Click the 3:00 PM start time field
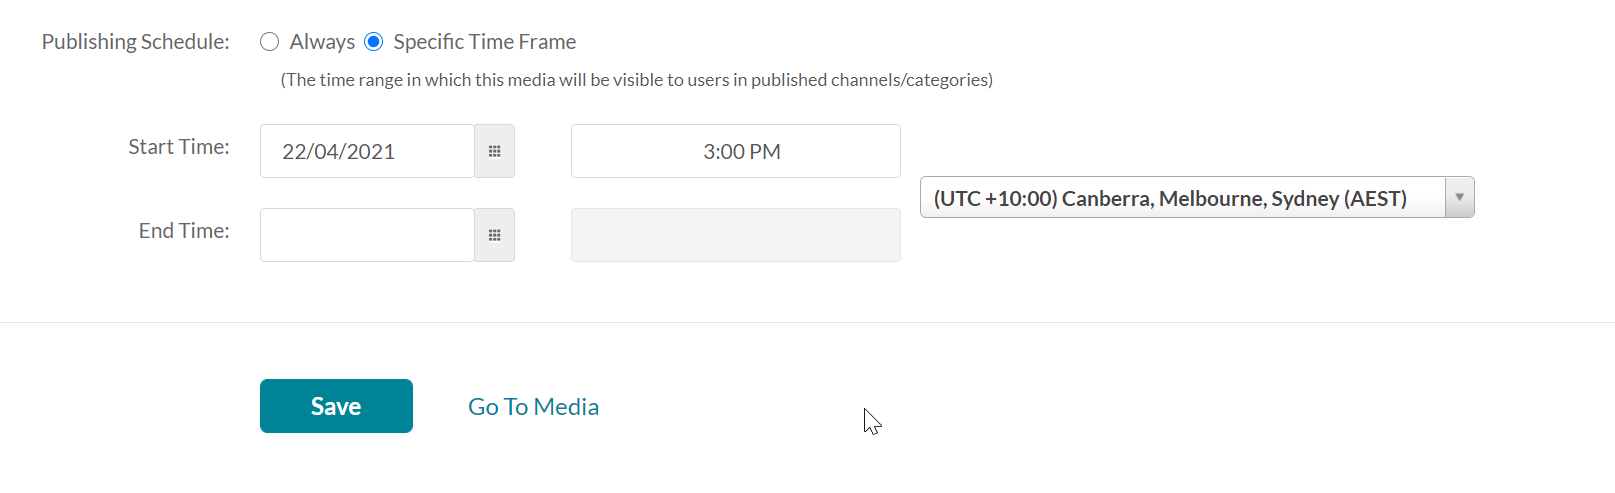 [736, 151]
